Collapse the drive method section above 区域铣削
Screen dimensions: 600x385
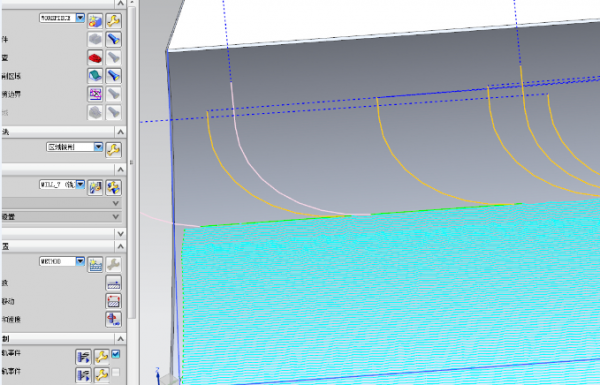[121, 132]
